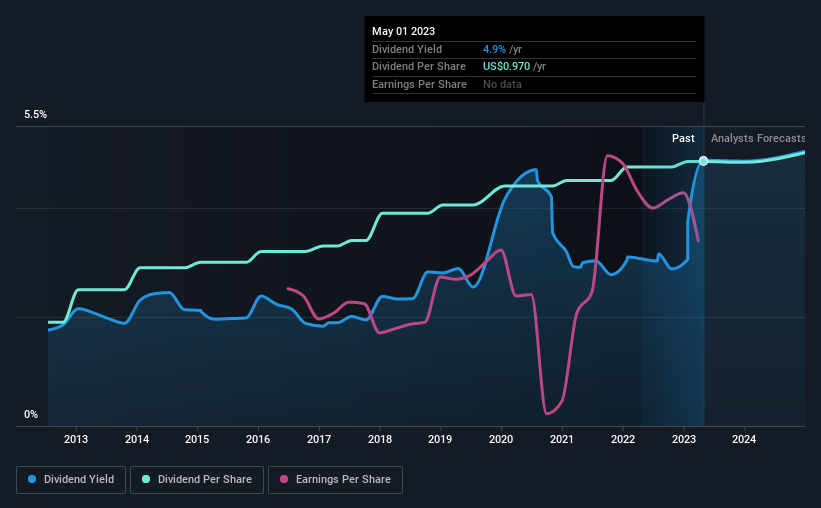Click the "Past" region label
Viewport: 821px width, 508px height.
coord(683,139)
